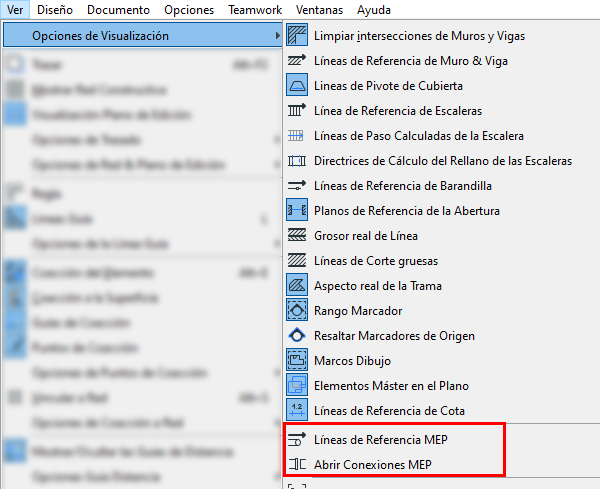The image size is (600, 489).
Task: Click Lineas de Pivote de Cubierta icon
Action: pyautogui.click(x=297, y=85)
